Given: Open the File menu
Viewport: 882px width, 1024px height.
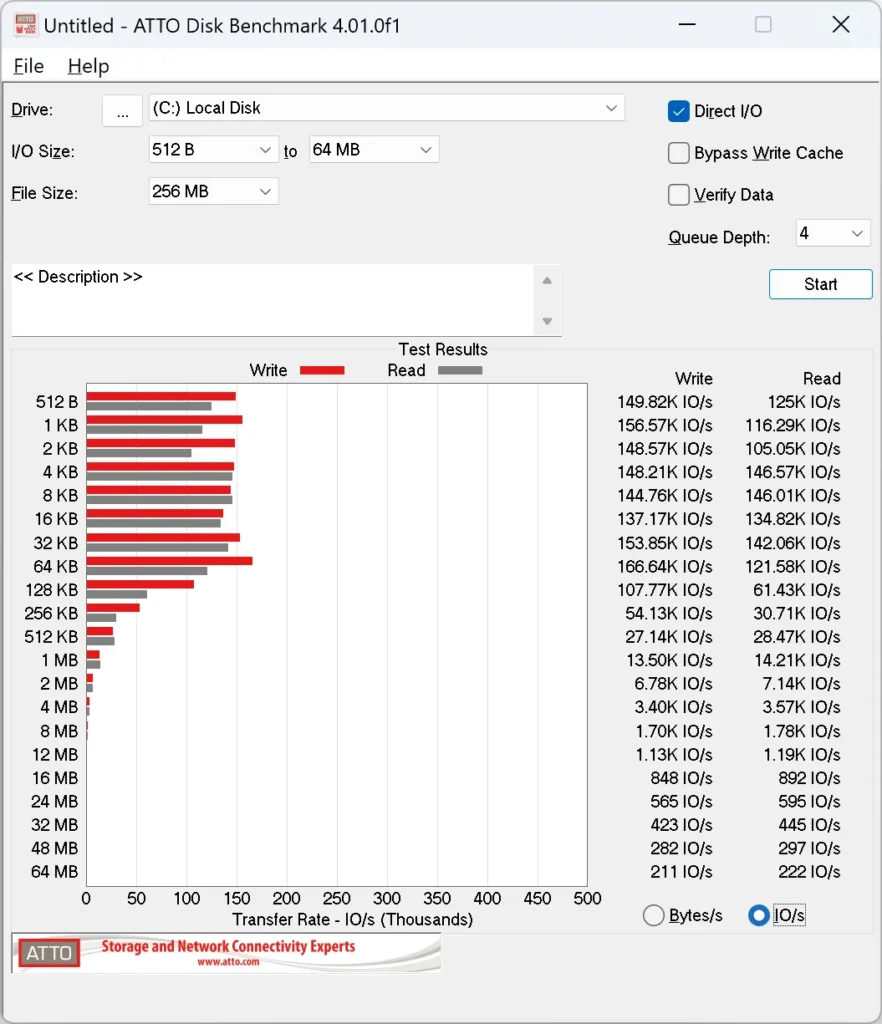Looking at the screenshot, I should pos(28,66).
